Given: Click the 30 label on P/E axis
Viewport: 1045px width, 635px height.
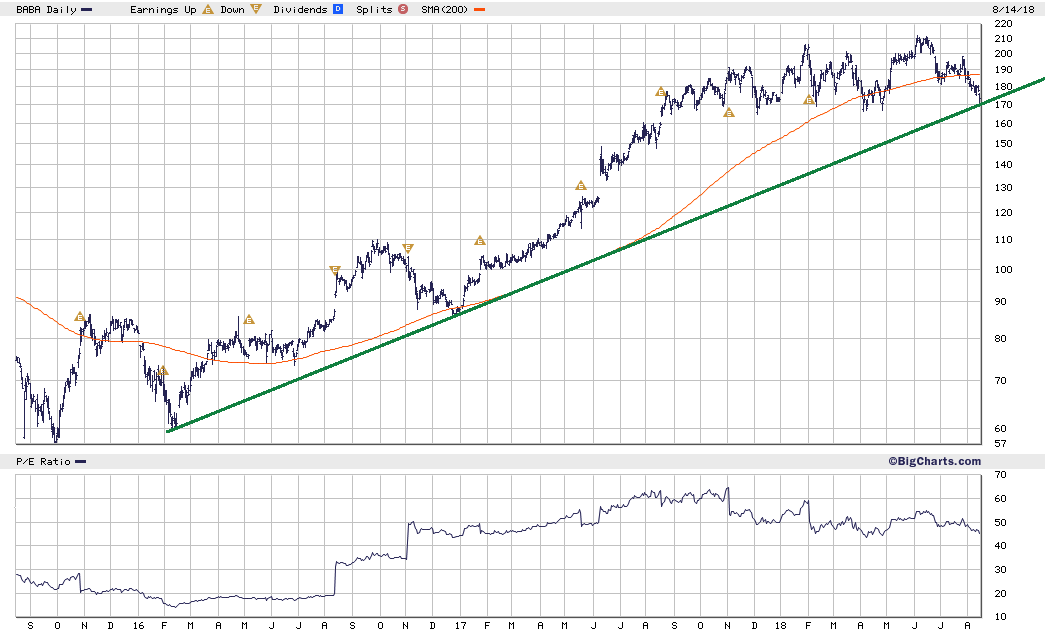Looking at the screenshot, I should pos(1000,569).
